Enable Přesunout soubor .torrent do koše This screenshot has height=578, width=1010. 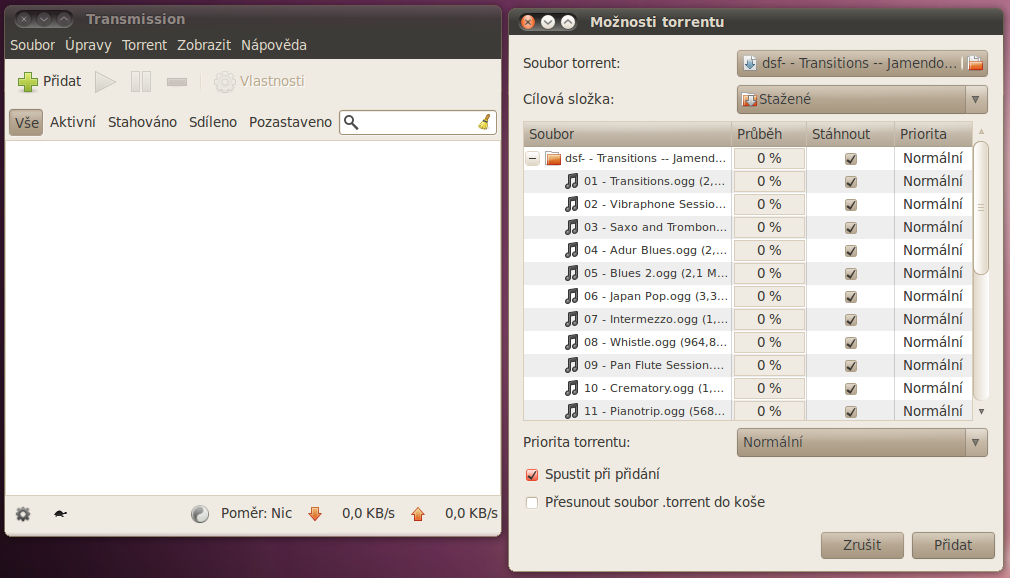[531, 503]
